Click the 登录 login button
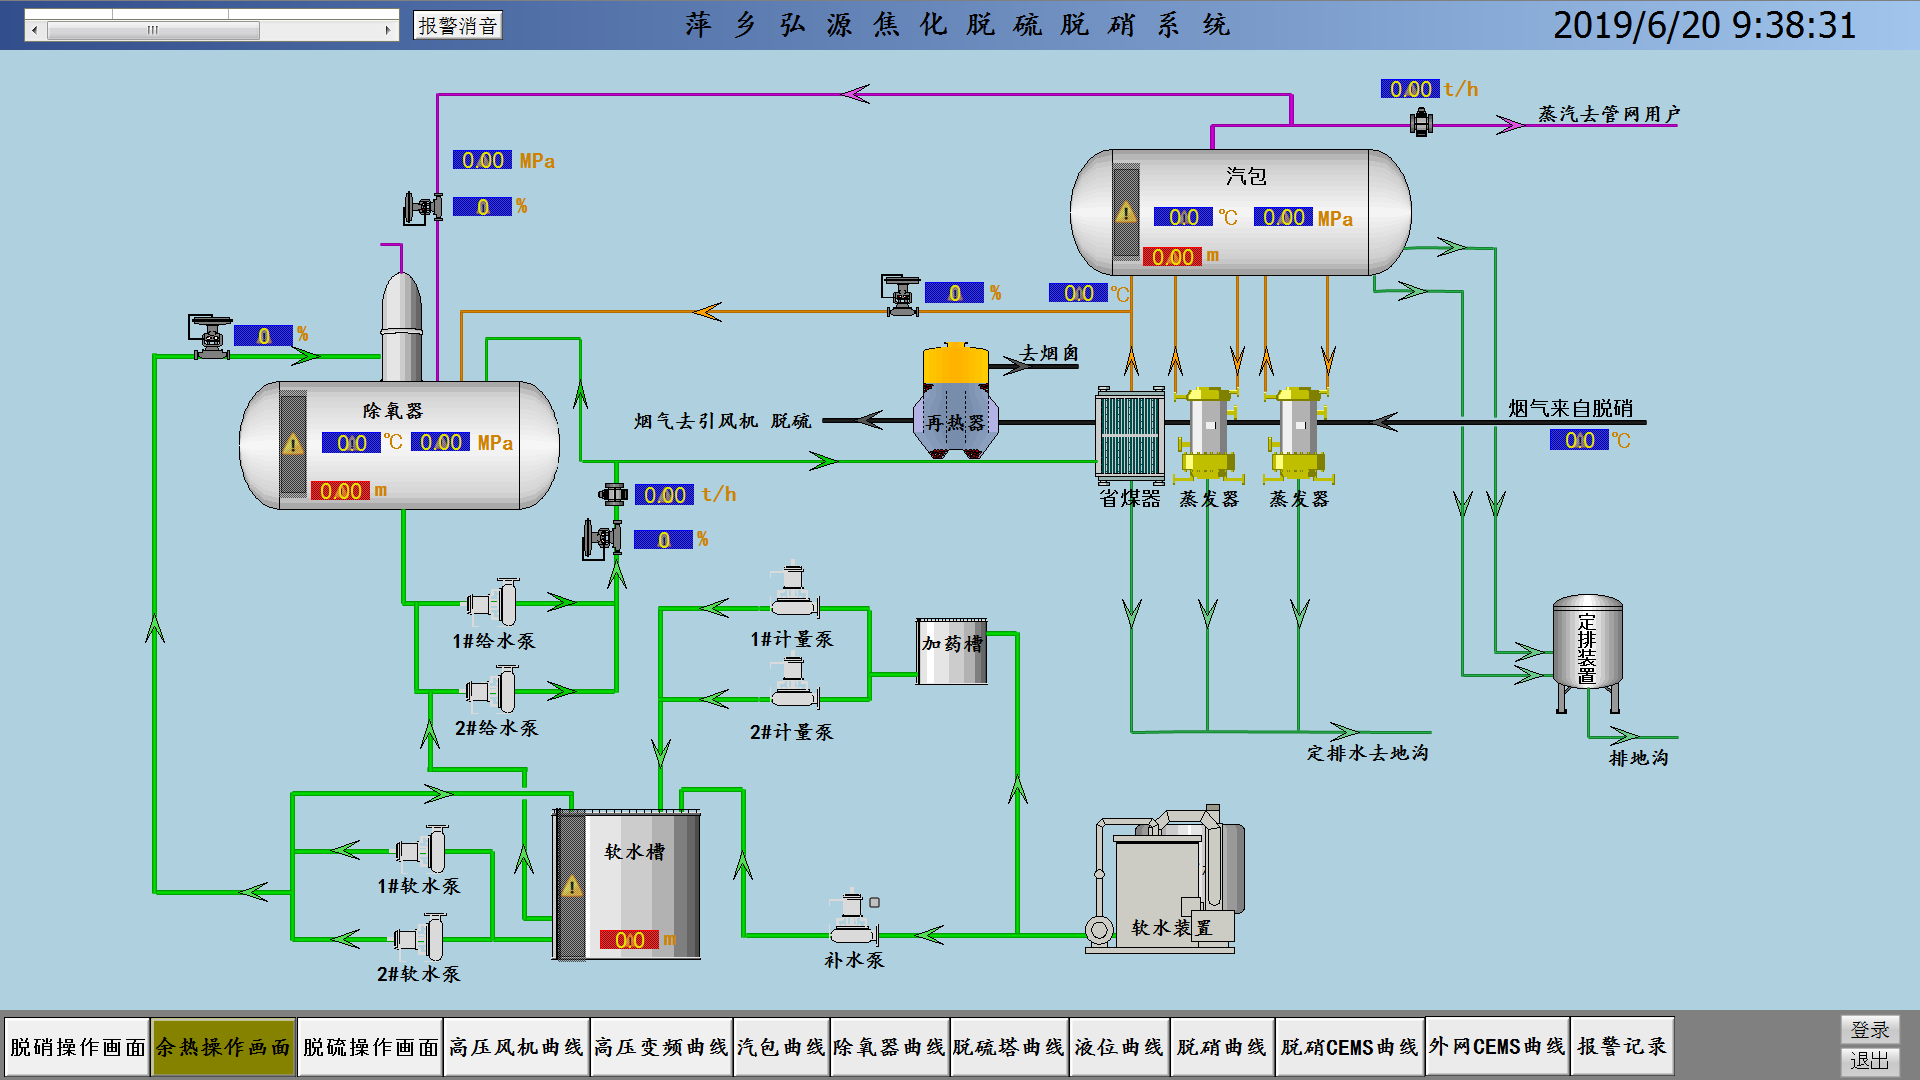The height and width of the screenshot is (1080, 1920). click(x=1869, y=1029)
